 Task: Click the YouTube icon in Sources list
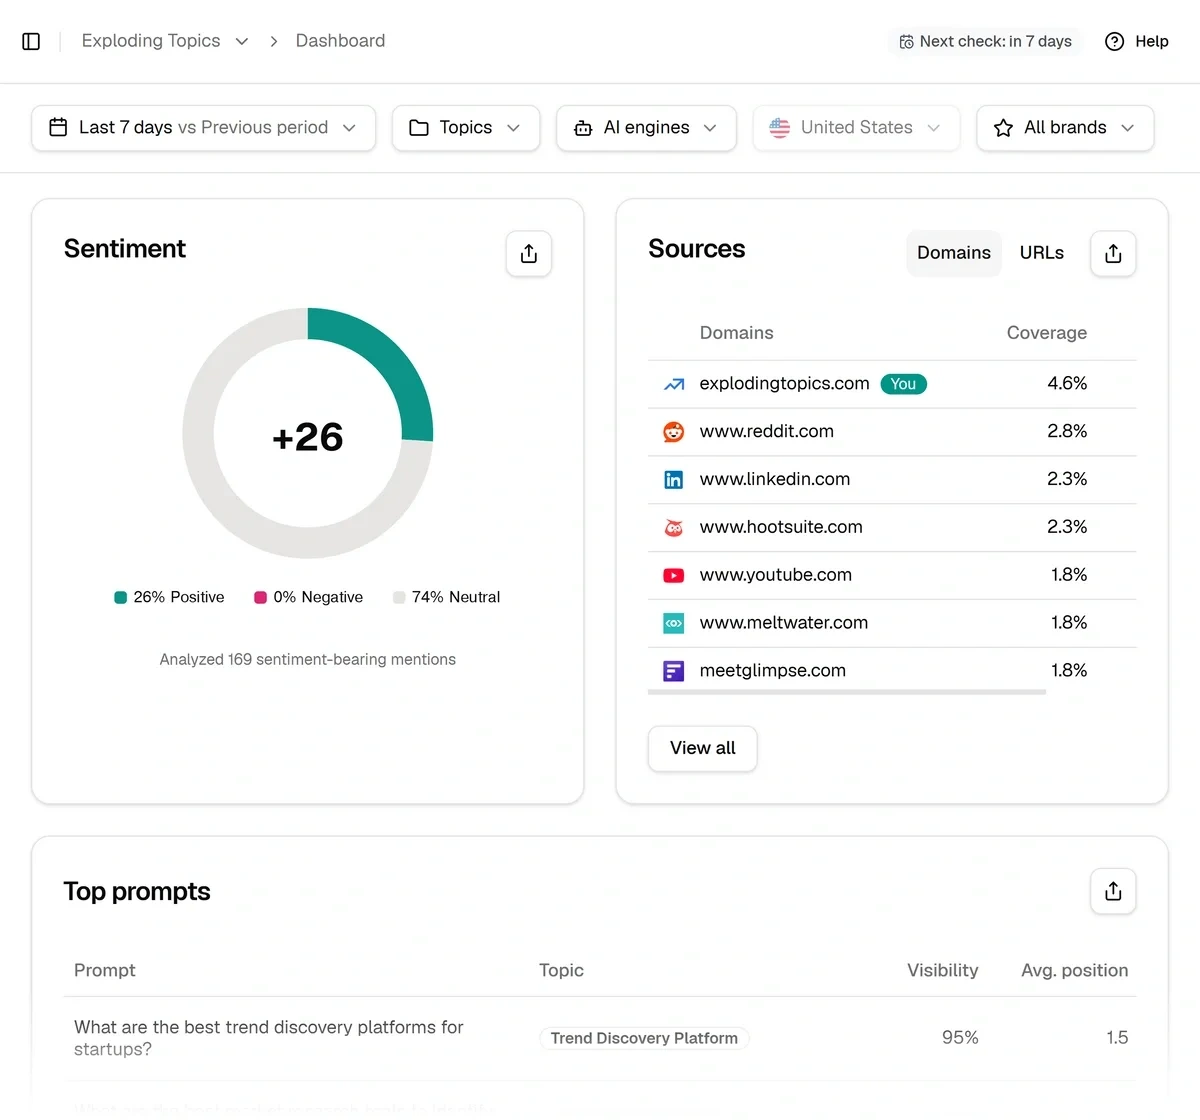[x=674, y=576]
